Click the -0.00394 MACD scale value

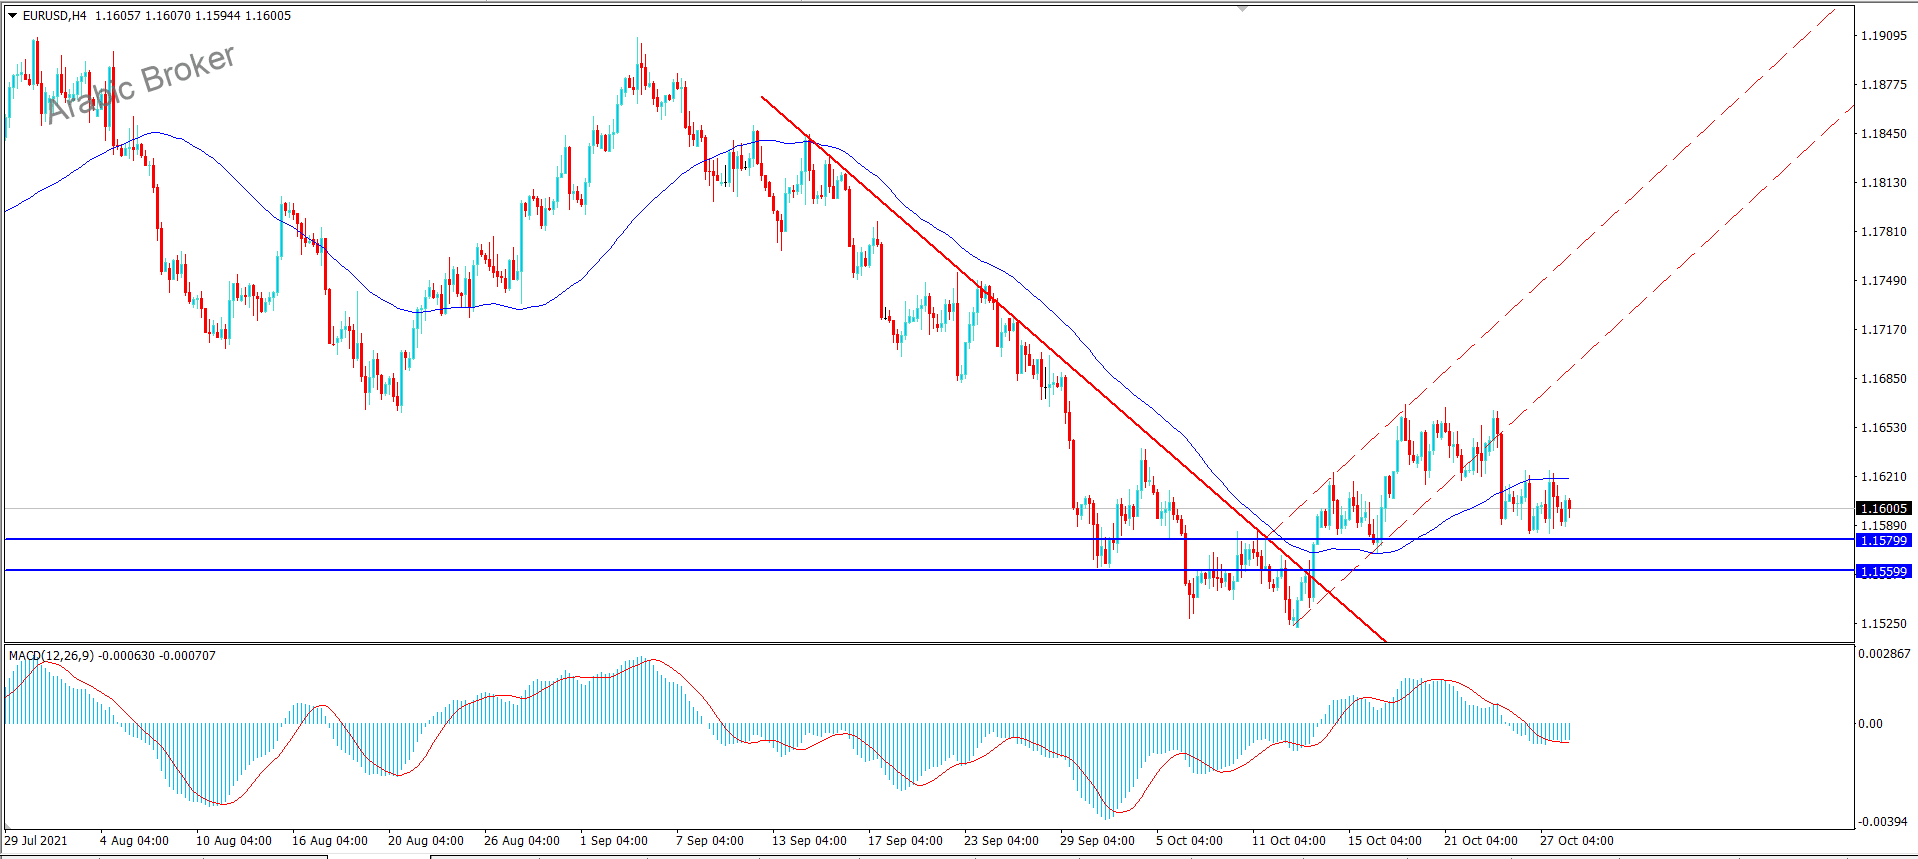click(1883, 822)
